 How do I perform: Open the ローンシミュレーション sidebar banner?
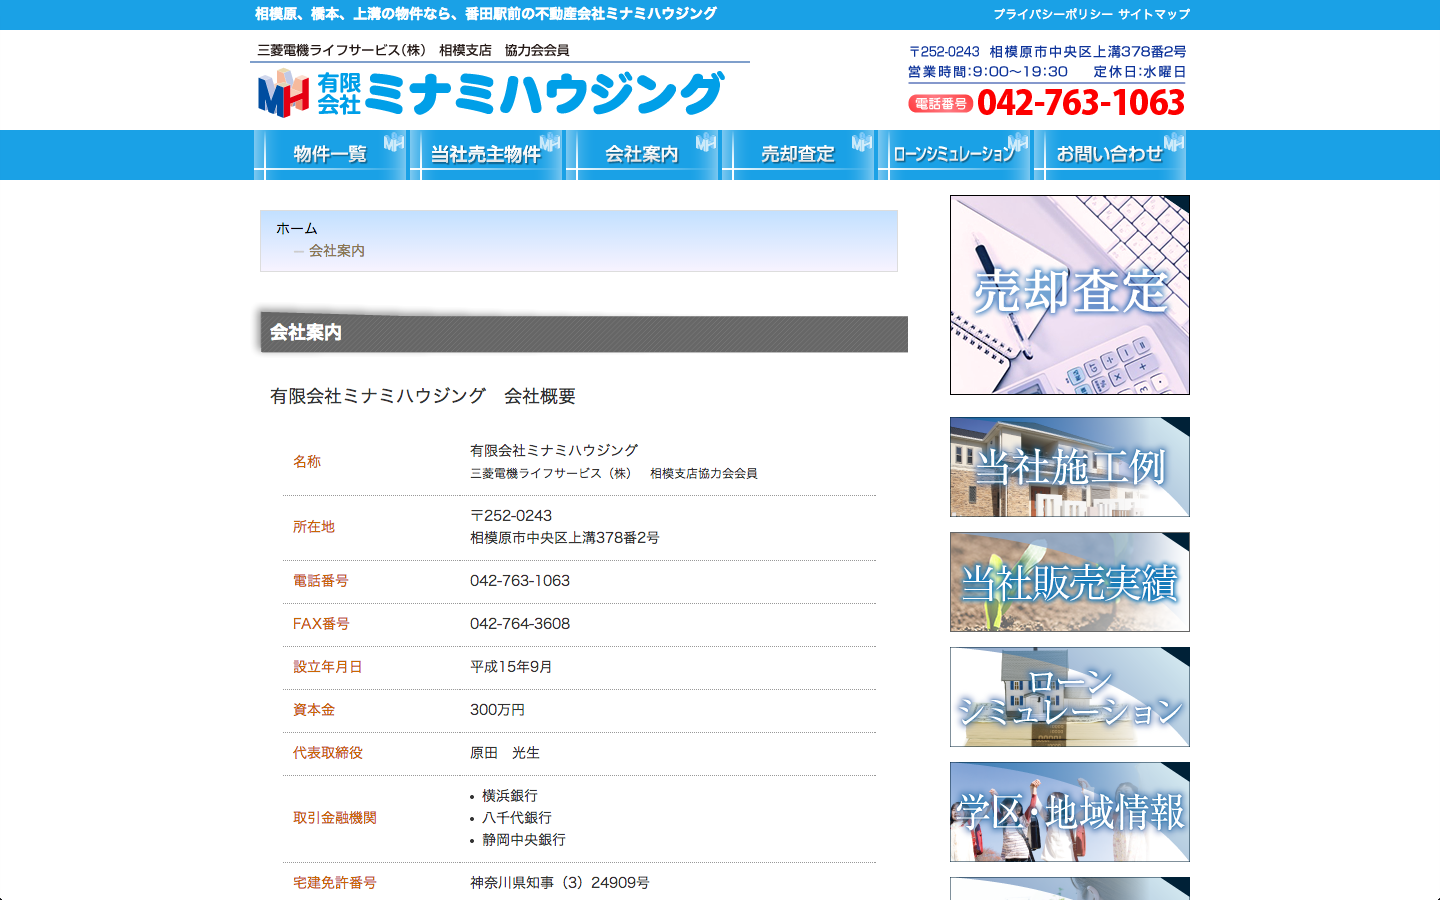click(1070, 697)
